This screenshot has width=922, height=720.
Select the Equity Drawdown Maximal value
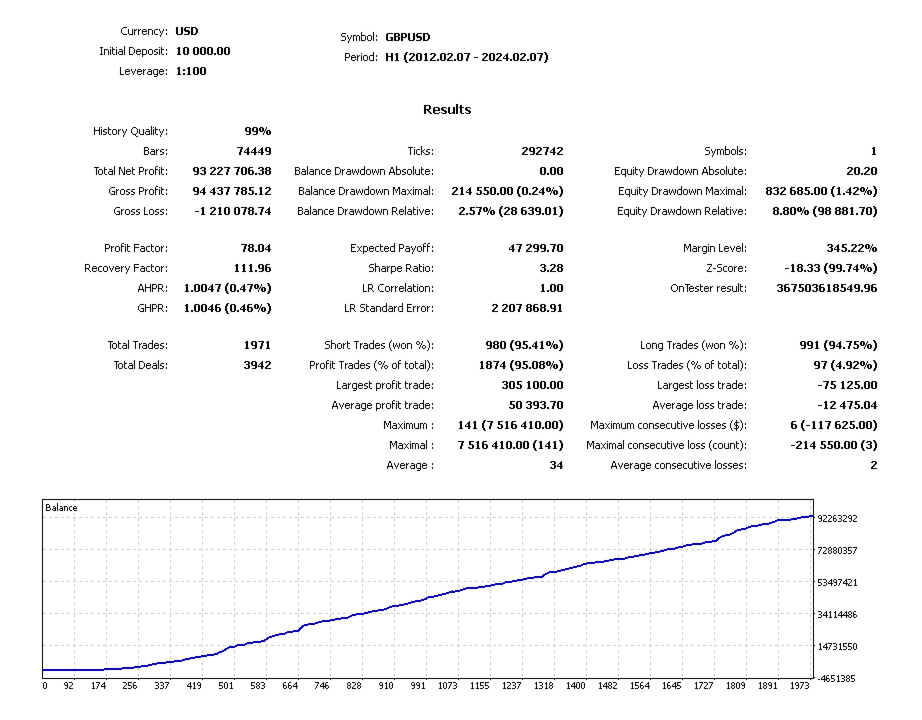(821, 191)
